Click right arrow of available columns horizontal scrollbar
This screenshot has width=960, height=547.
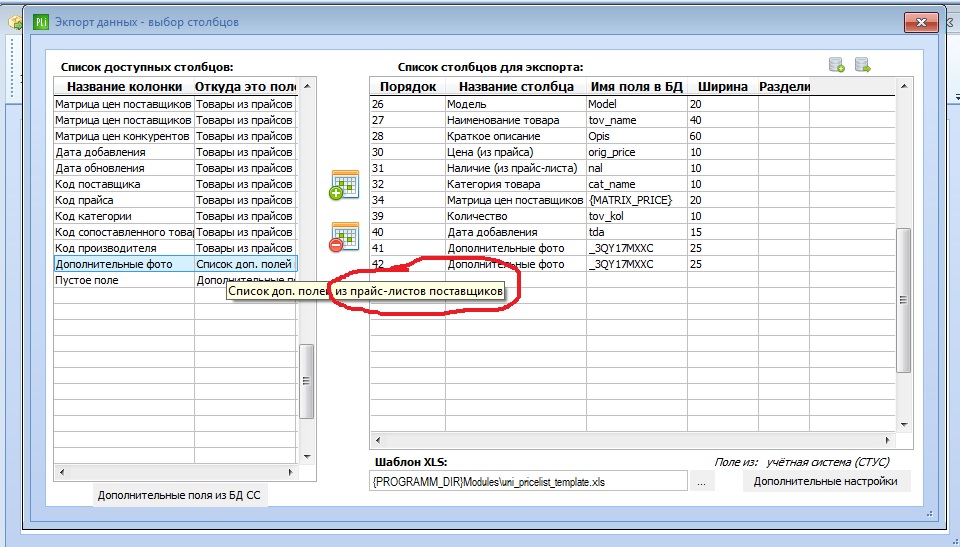291,472
